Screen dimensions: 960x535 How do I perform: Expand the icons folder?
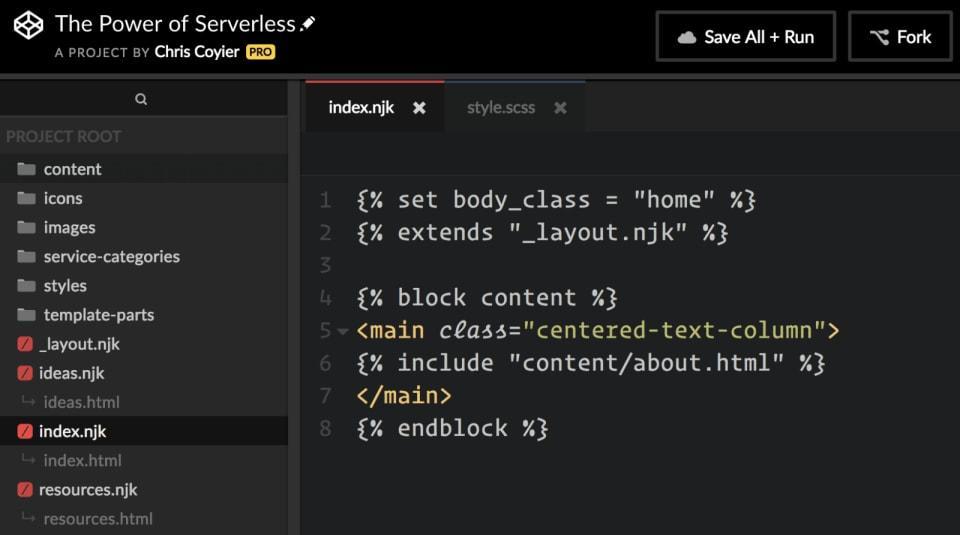coord(62,198)
